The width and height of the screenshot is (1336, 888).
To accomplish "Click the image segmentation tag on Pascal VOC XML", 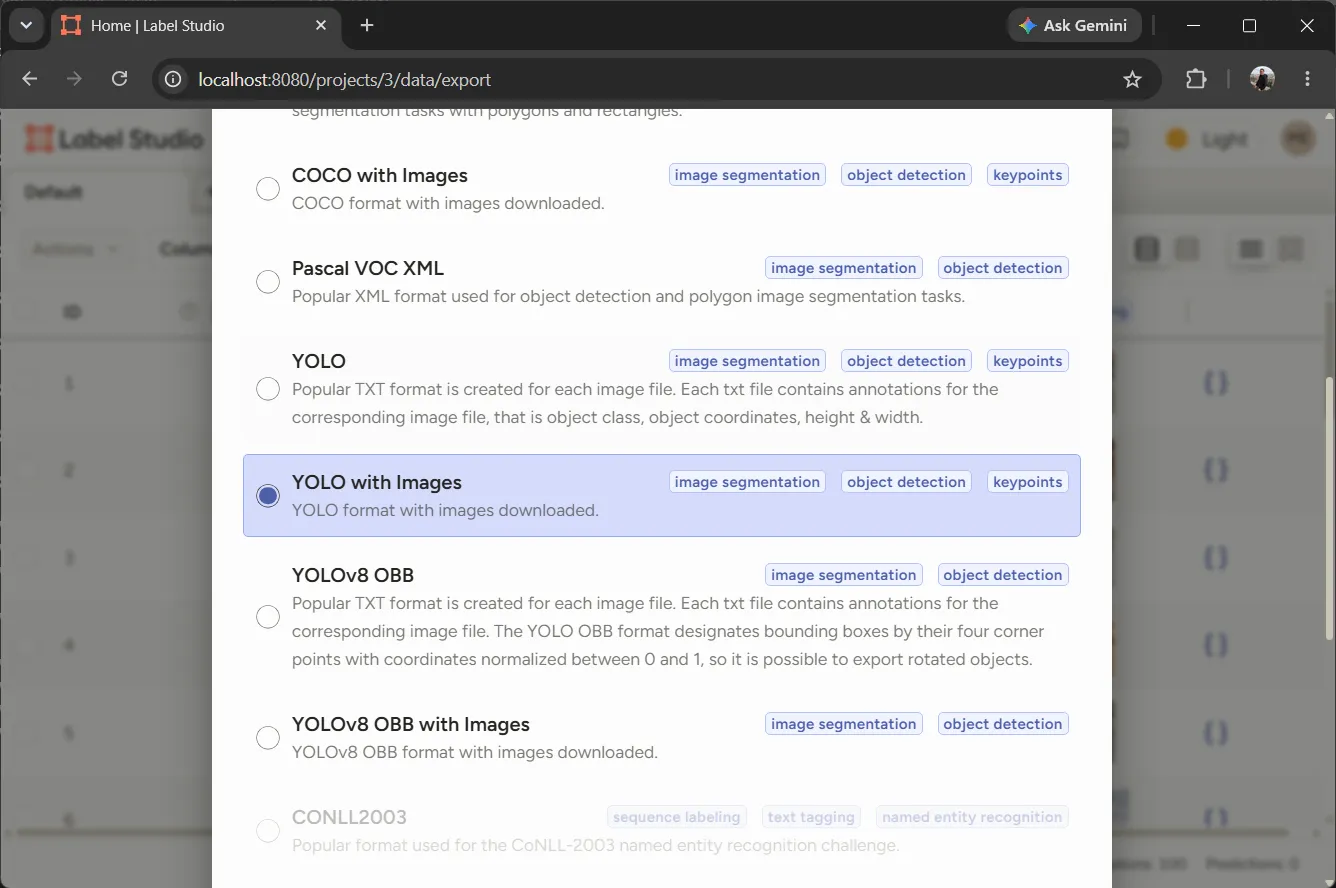I will (x=844, y=268).
